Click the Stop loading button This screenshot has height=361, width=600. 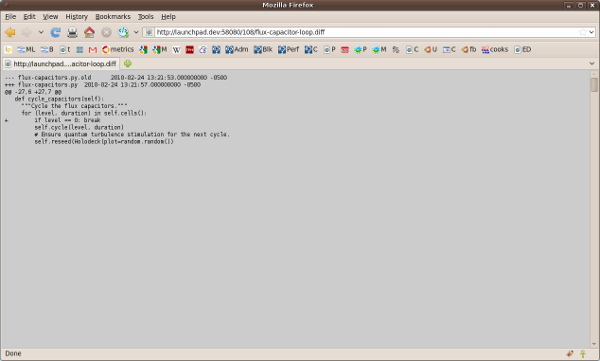click(x=106, y=33)
